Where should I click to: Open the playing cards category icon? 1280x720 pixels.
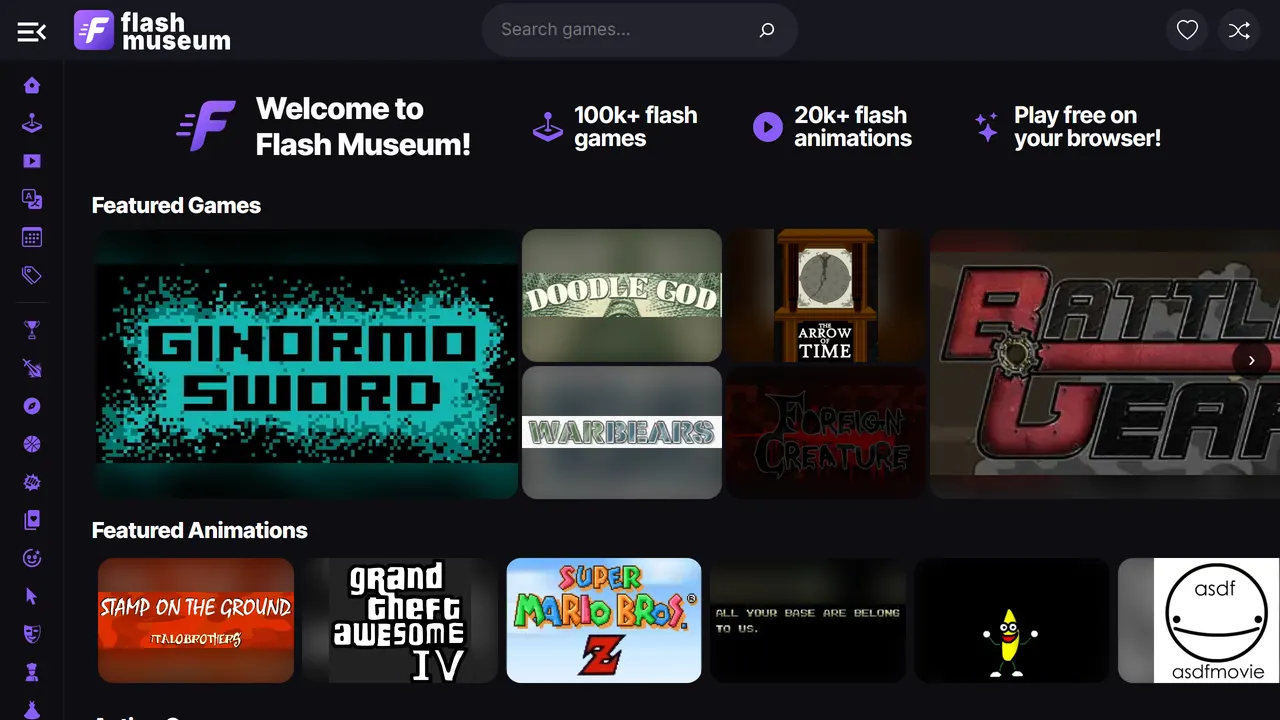[32, 520]
